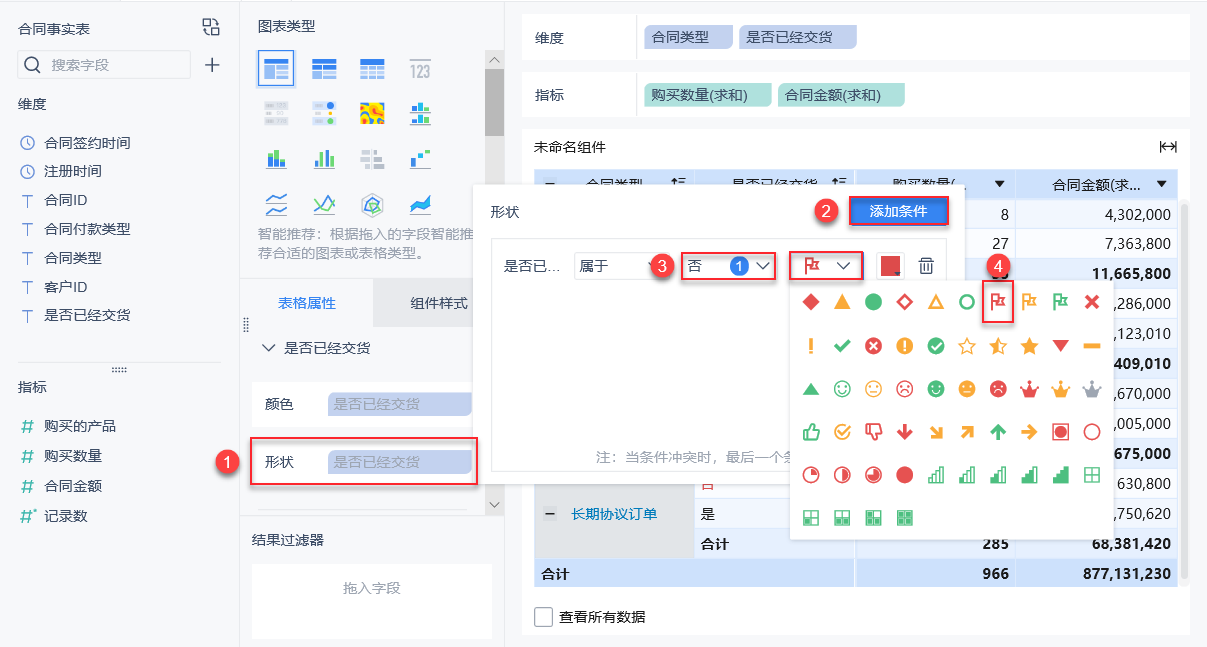This screenshot has height=647, width=1207.
Task: Select the 123 KPI card chart type
Action: (x=420, y=69)
